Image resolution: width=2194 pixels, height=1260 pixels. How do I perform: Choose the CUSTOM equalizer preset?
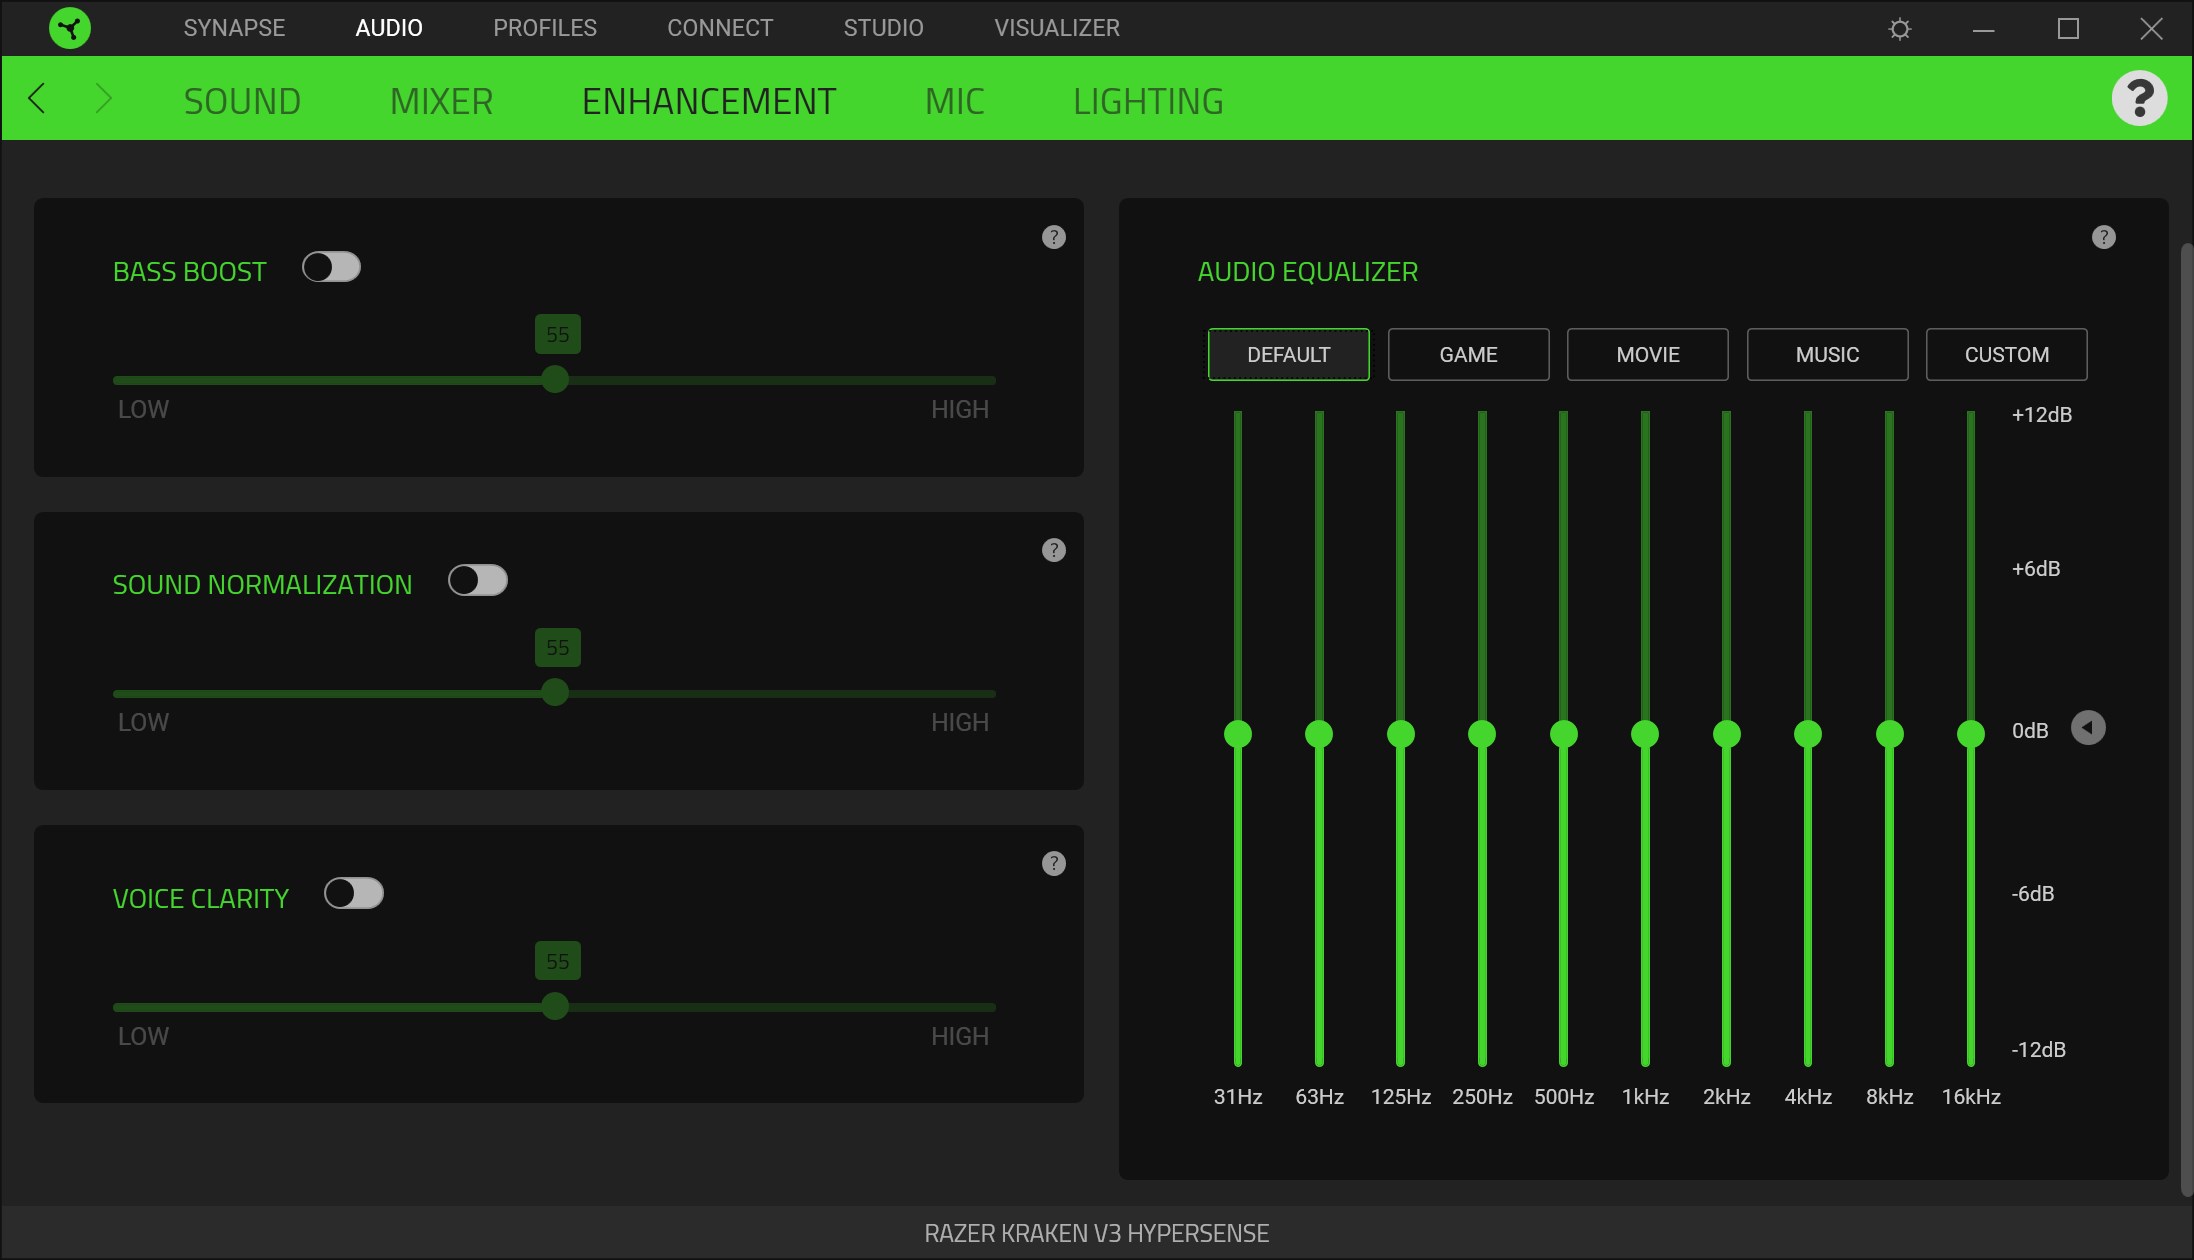point(2006,355)
